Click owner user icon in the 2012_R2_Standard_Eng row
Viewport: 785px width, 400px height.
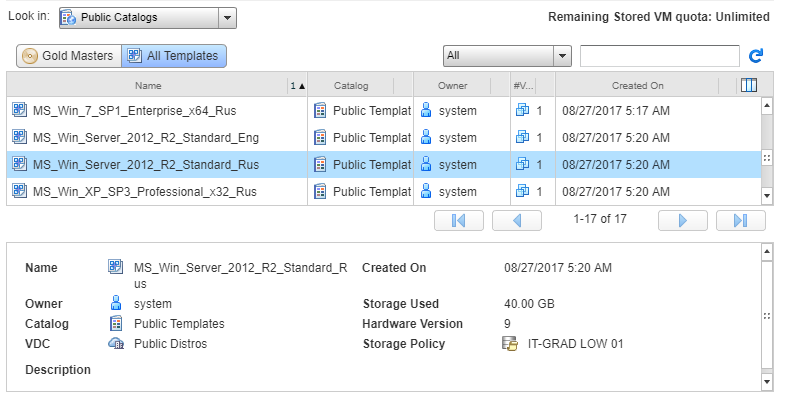[426, 137]
